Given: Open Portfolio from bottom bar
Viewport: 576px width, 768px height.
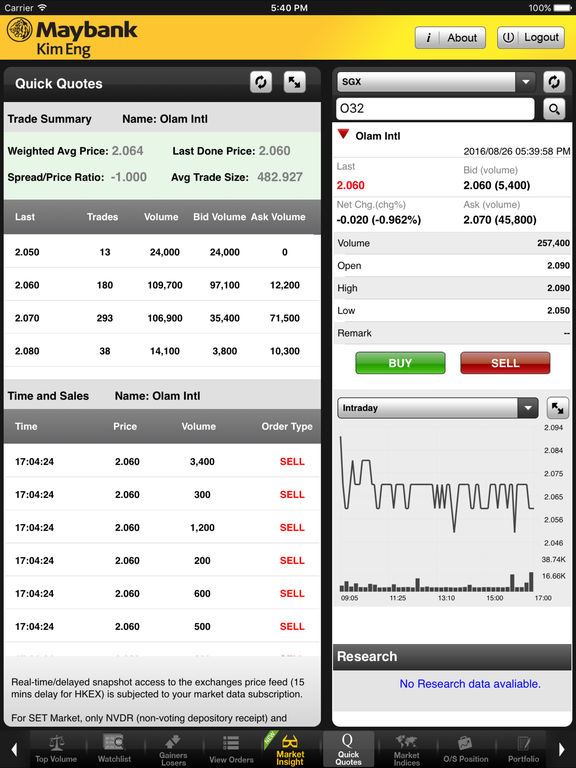Looking at the screenshot, I should (523, 749).
